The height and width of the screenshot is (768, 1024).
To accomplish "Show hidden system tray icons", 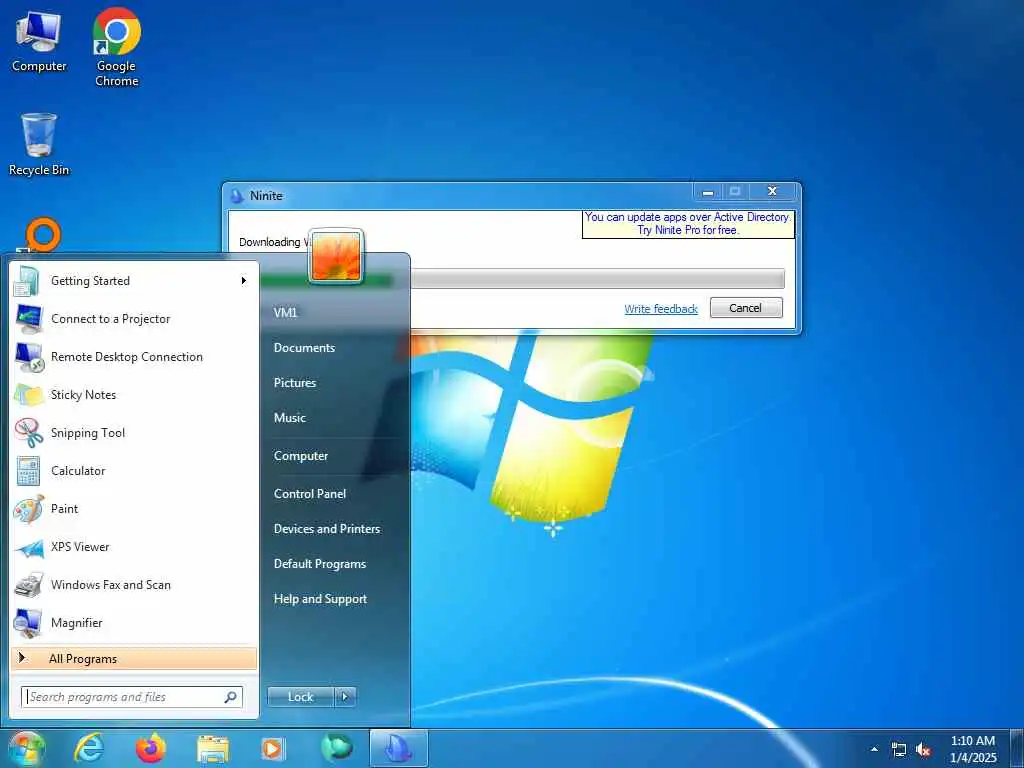I will [x=874, y=749].
